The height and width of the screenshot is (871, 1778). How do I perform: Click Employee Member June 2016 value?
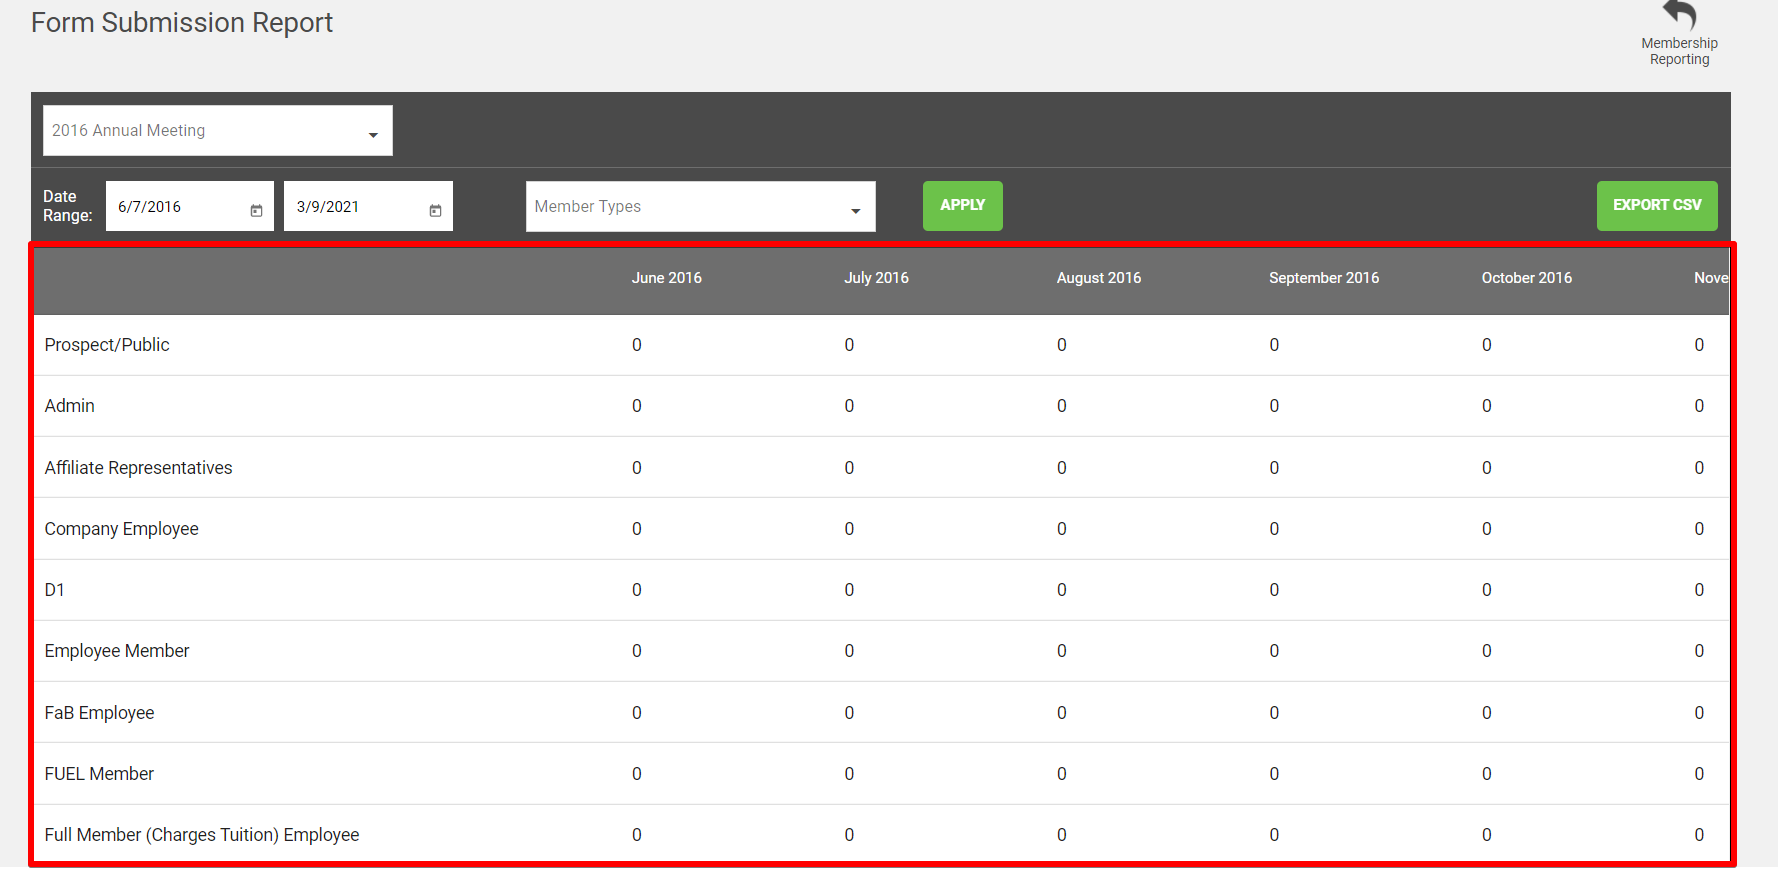(x=637, y=651)
